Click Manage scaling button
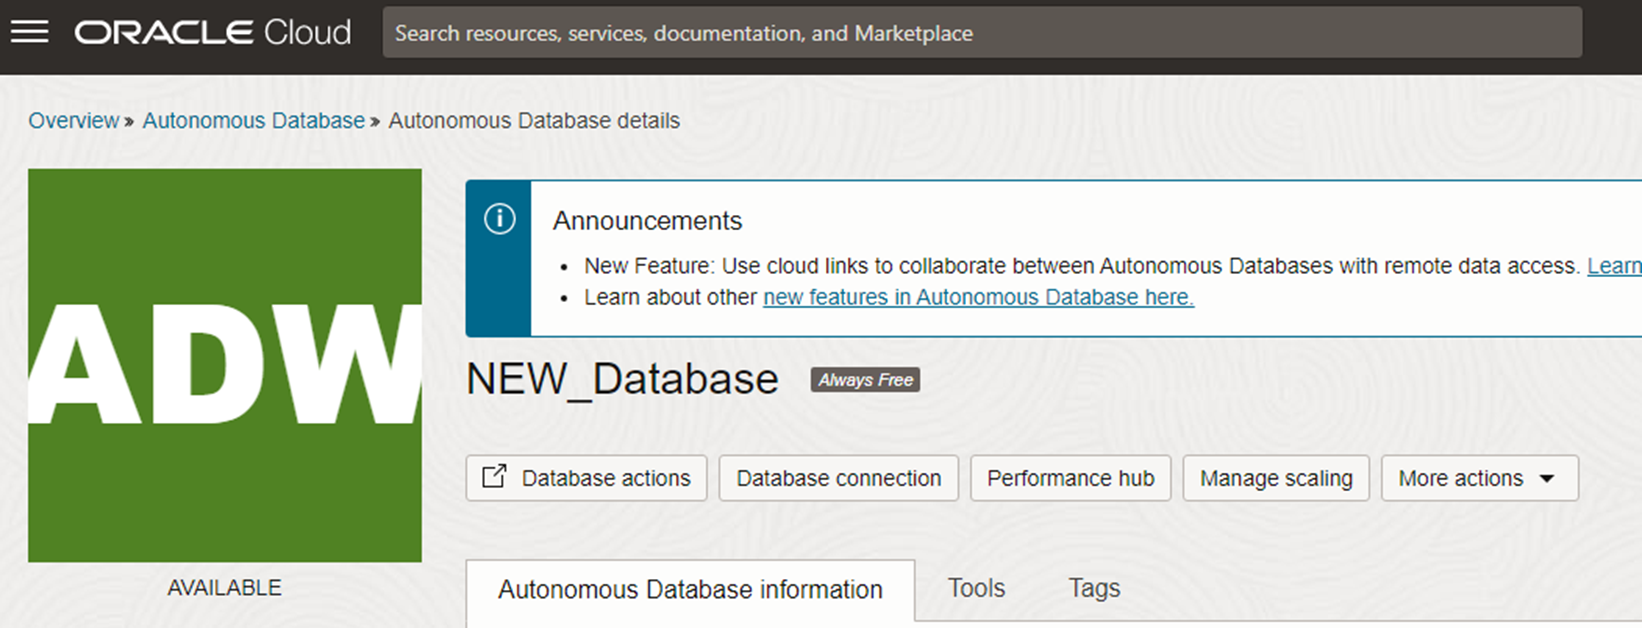 click(1276, 478)
